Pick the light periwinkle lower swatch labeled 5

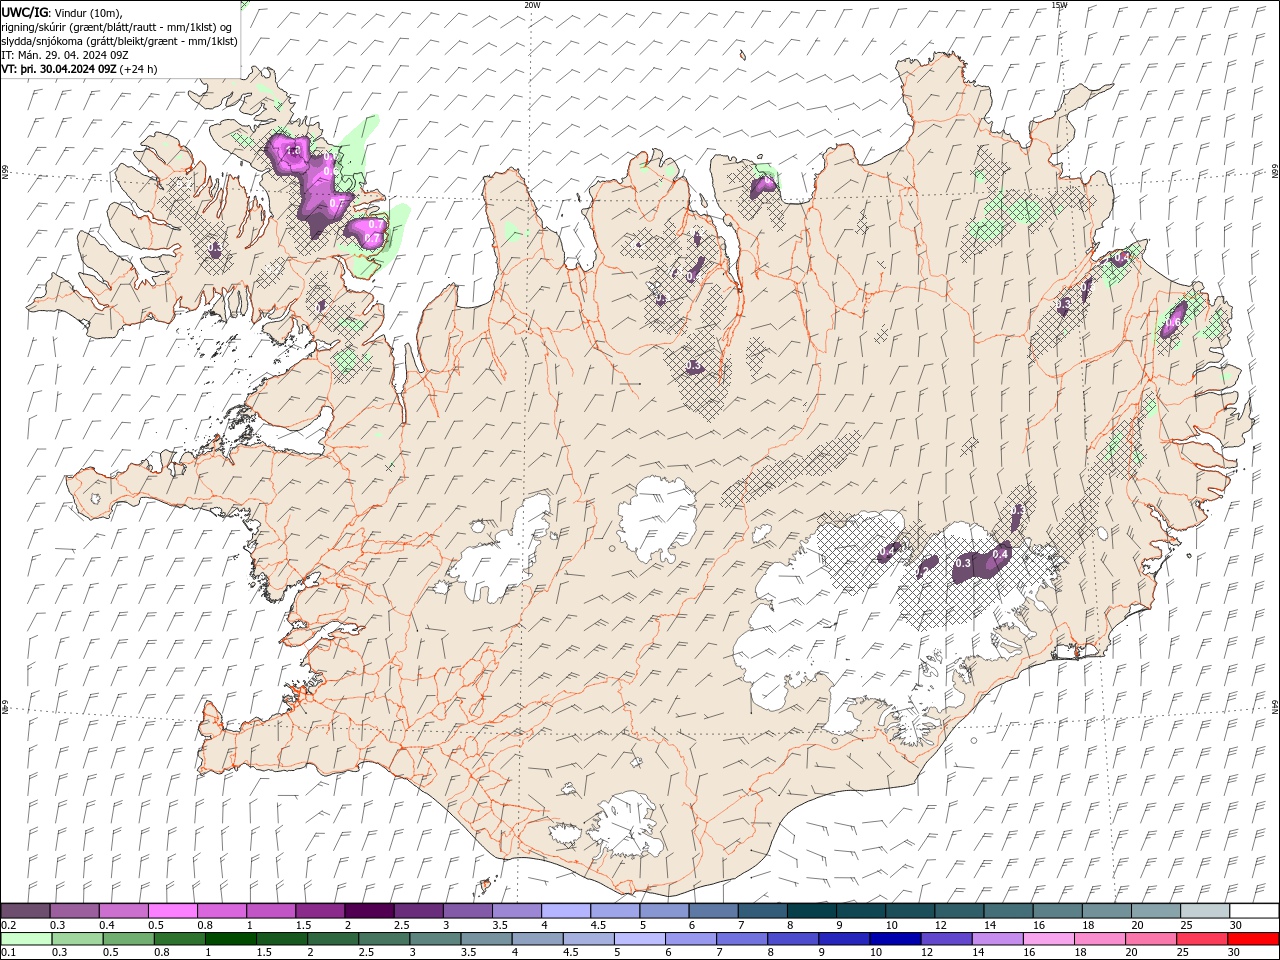tap(638, 939)
